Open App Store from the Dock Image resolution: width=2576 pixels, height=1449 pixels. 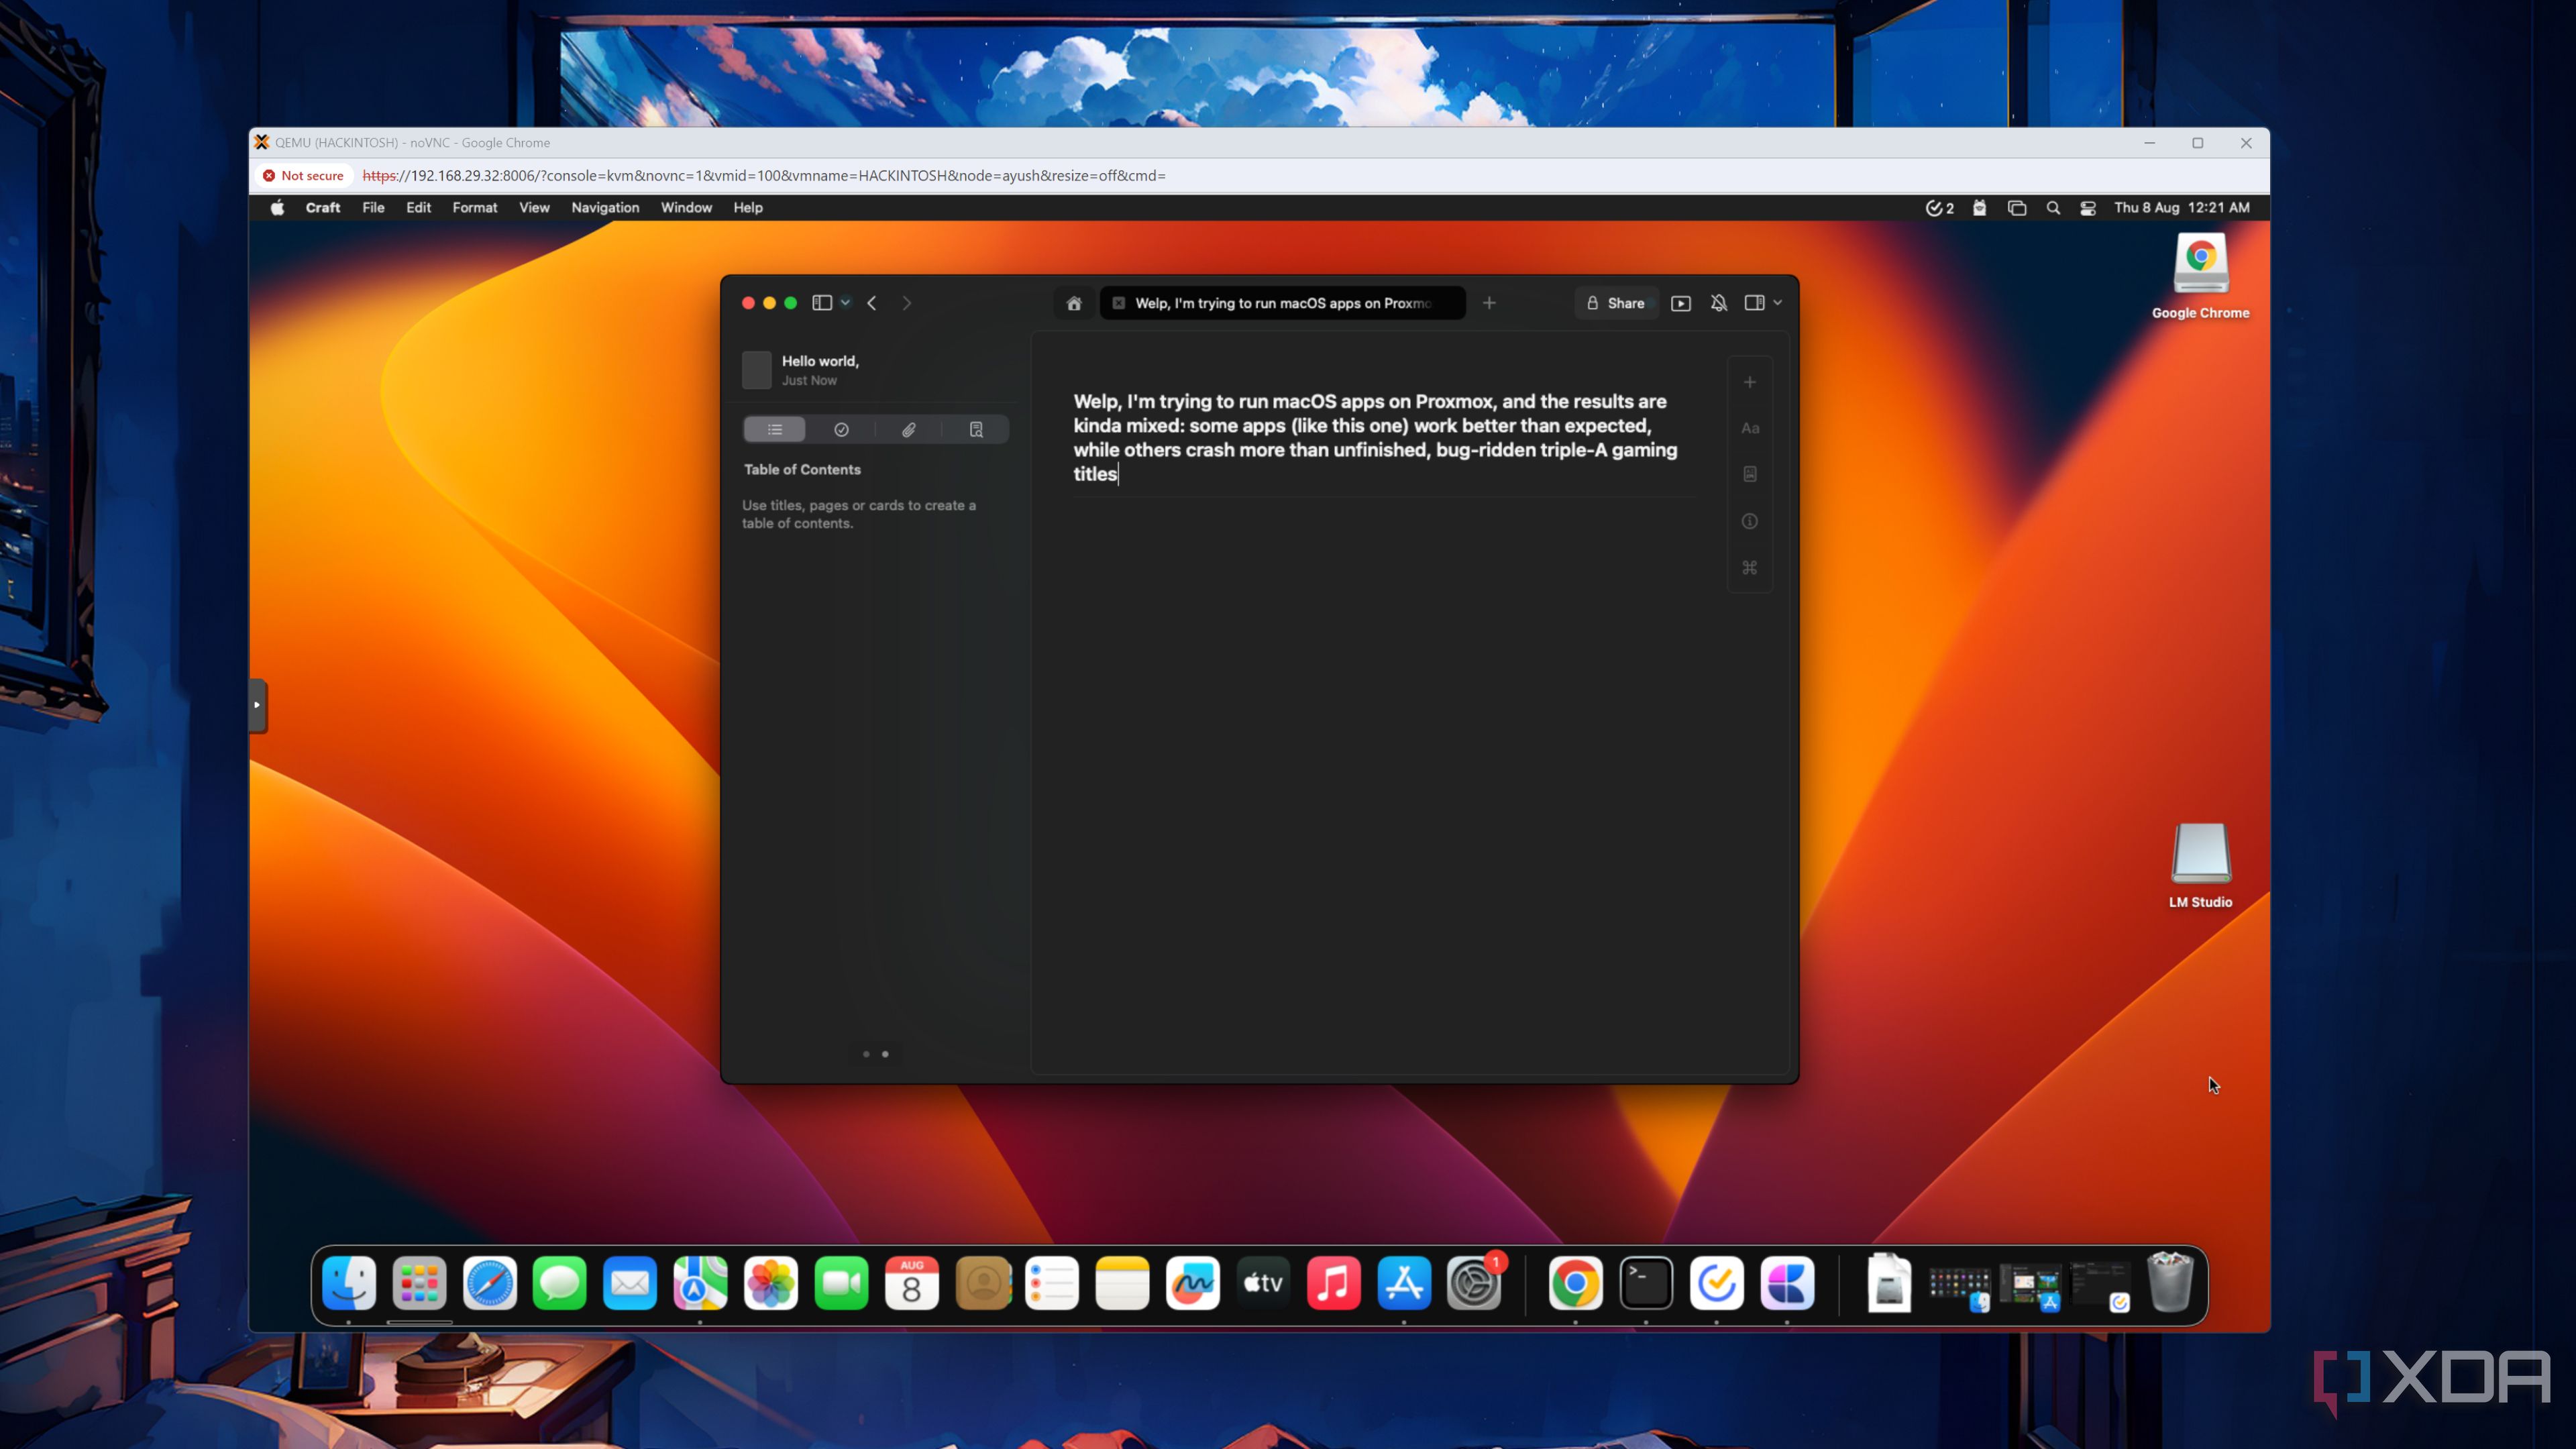[1404, 1283]
